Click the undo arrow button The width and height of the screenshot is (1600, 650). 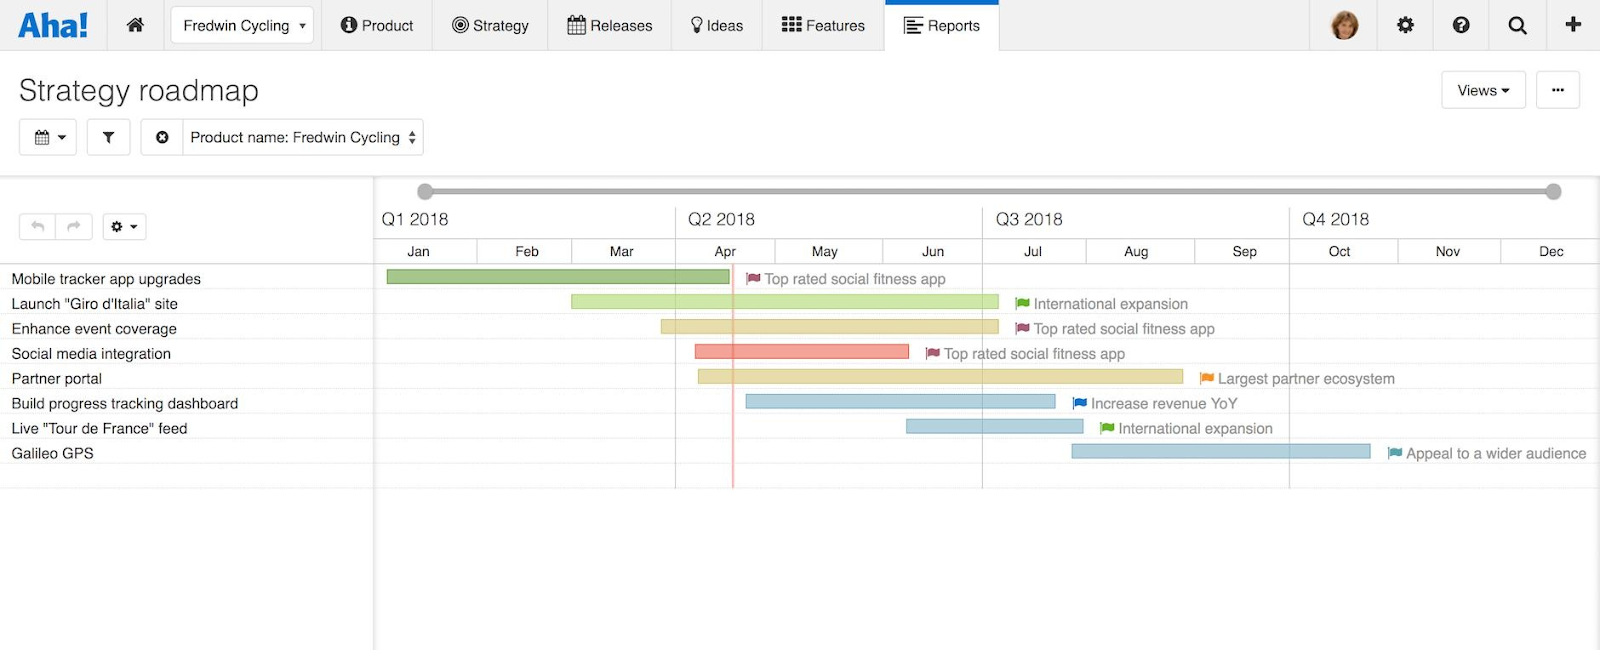pos(38,227)
